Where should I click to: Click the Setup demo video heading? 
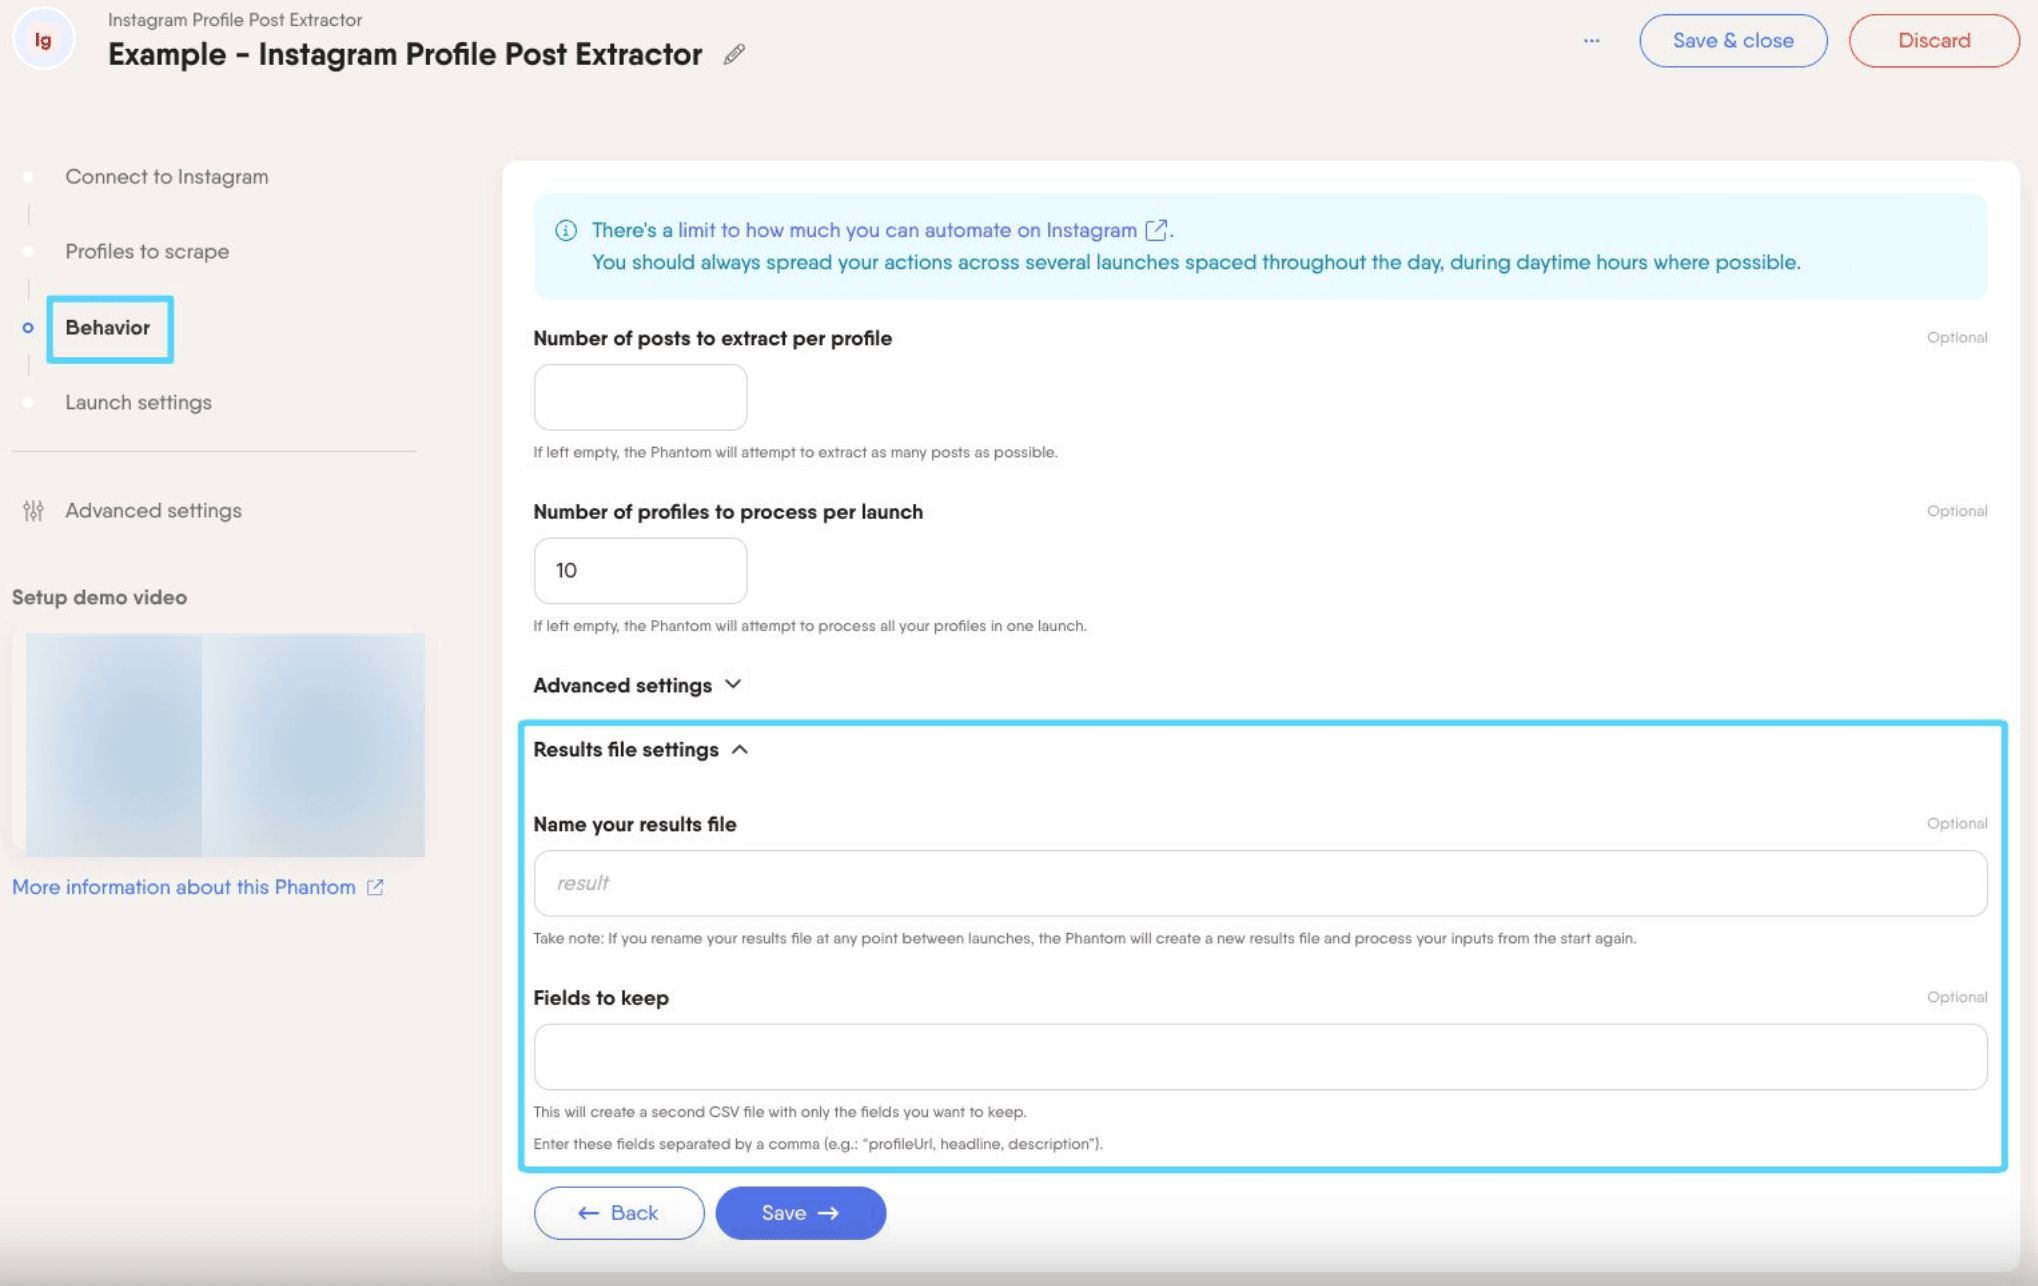99,597
